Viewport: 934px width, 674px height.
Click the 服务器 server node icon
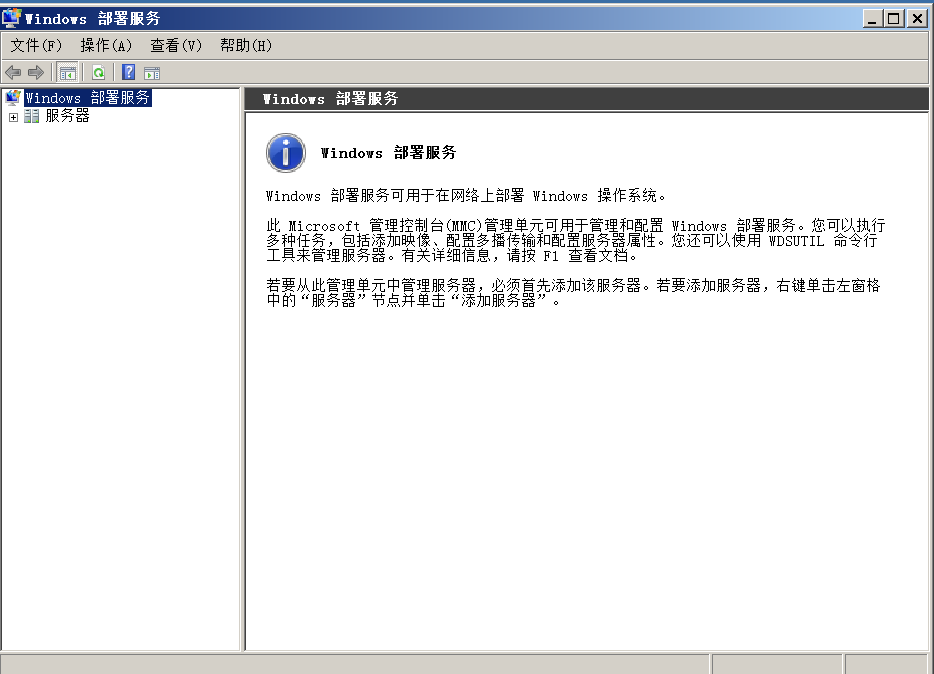[32, 116]
